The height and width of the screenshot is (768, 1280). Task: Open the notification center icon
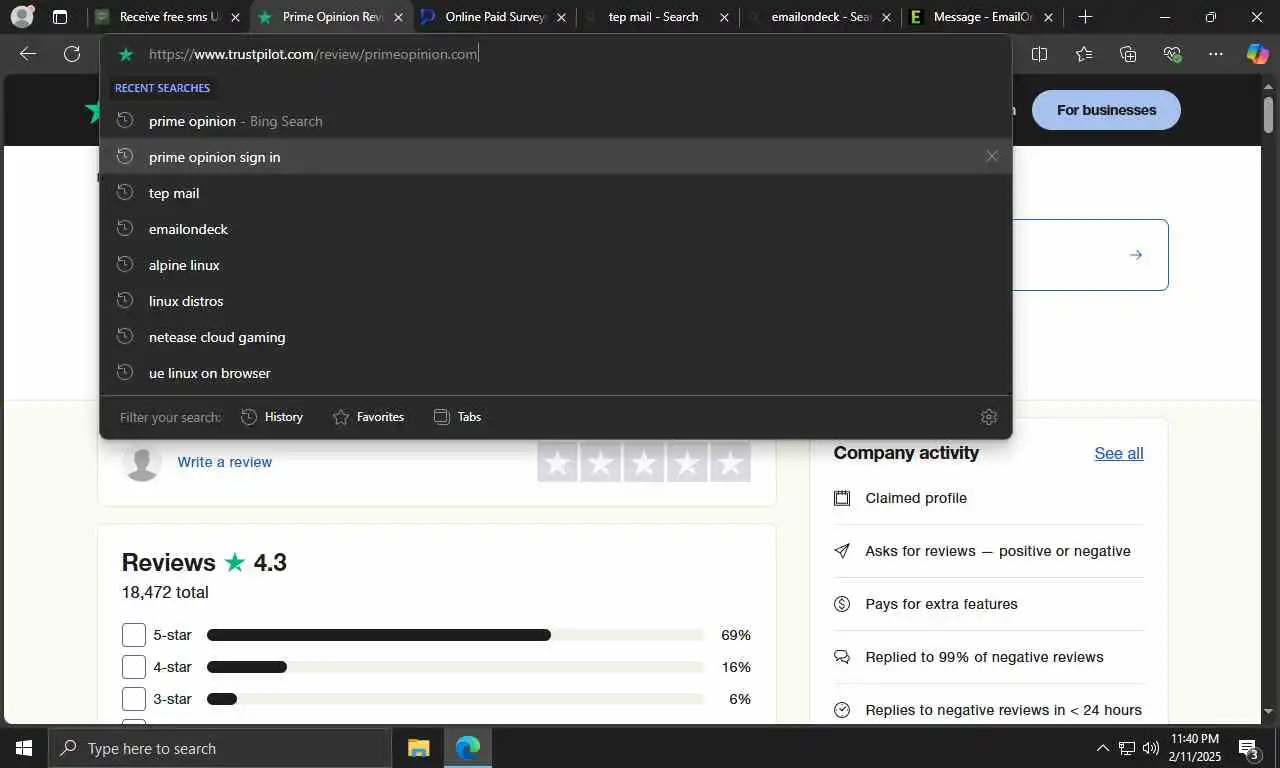1249,748
